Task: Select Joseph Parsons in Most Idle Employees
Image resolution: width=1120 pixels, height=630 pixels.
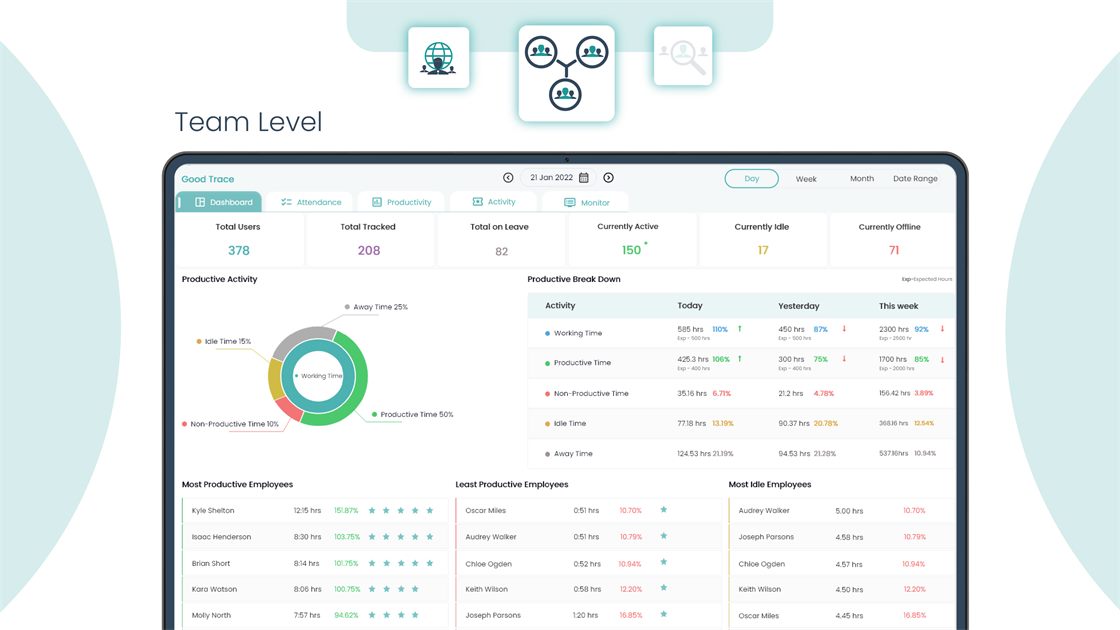Action: [841, 537]
